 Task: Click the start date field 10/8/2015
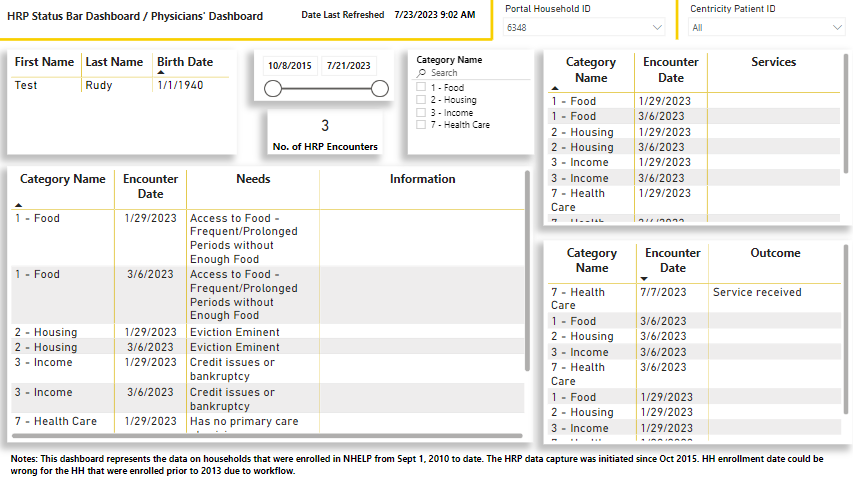coord(290,66)
